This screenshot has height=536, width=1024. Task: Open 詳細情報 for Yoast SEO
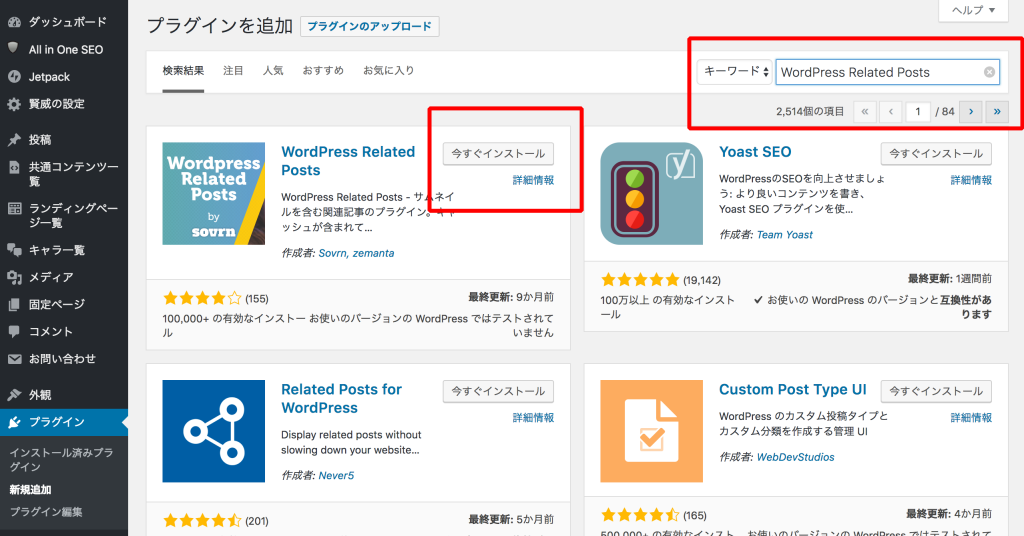tap(971, 180)
